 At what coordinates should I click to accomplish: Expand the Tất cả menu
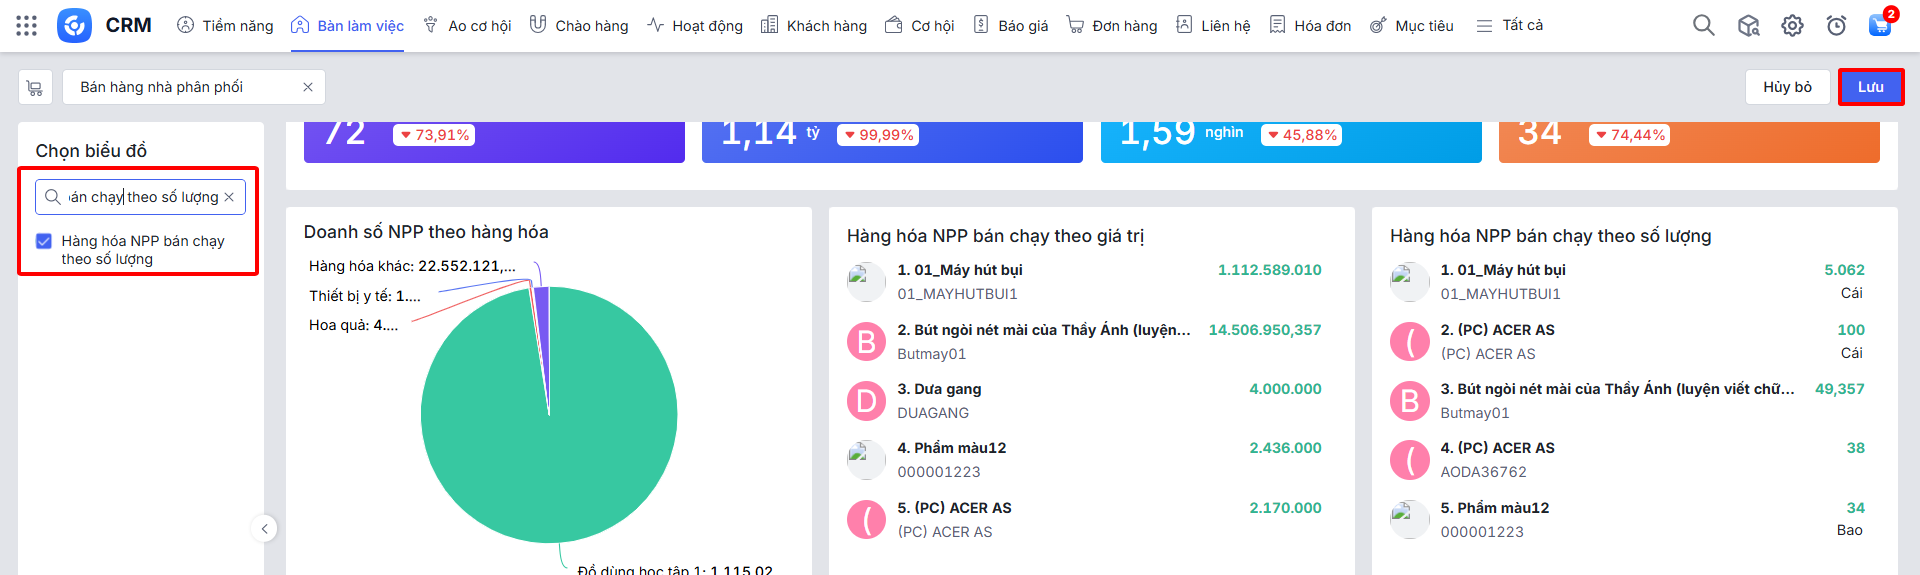[x=1510, y=25]
